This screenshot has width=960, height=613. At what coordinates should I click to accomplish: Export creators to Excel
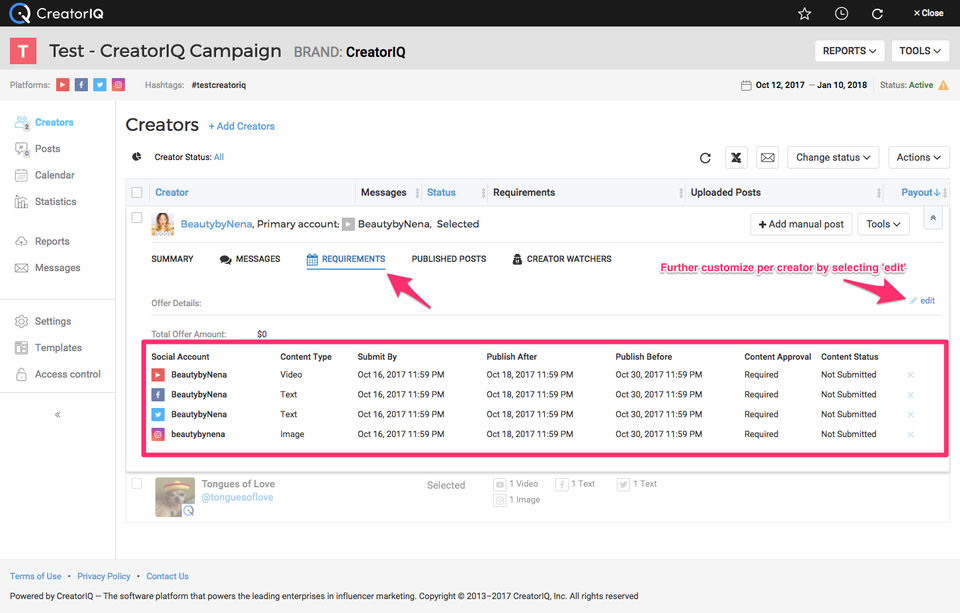coord(736,157)
